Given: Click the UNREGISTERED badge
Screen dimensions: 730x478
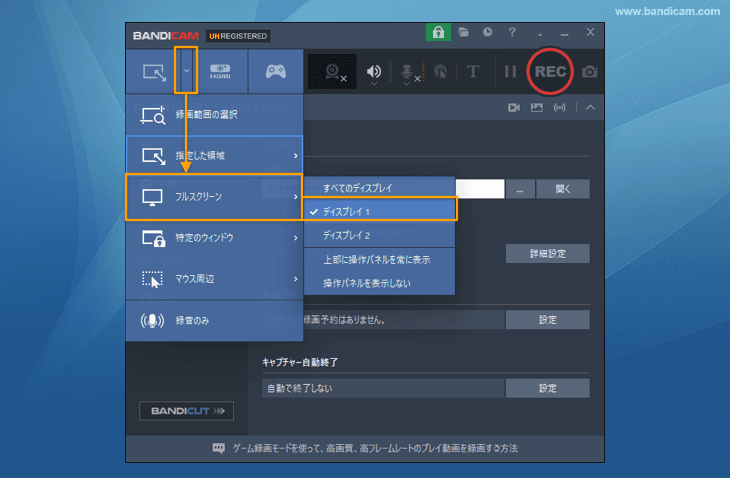Looking at the screenshot, I should click(238, 36).
